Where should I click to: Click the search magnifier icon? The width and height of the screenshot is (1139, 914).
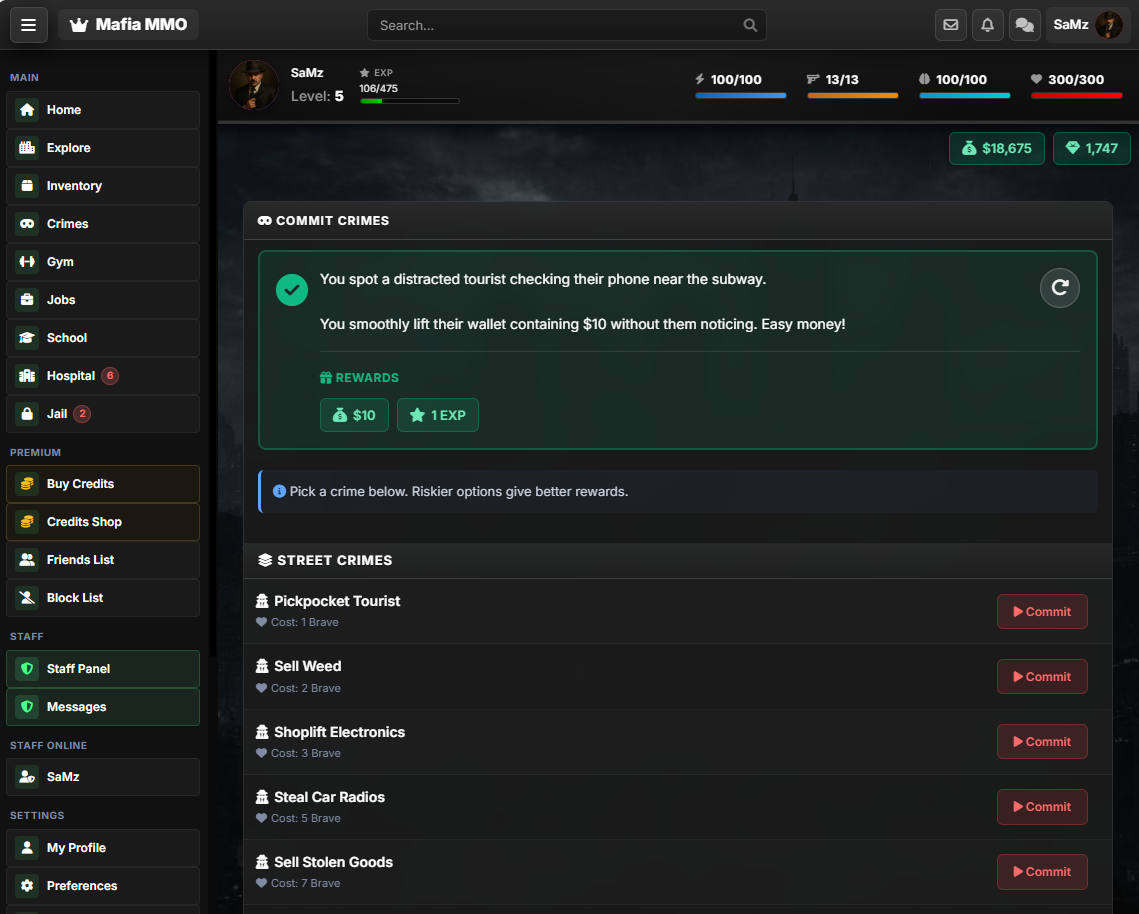point(750,25)
